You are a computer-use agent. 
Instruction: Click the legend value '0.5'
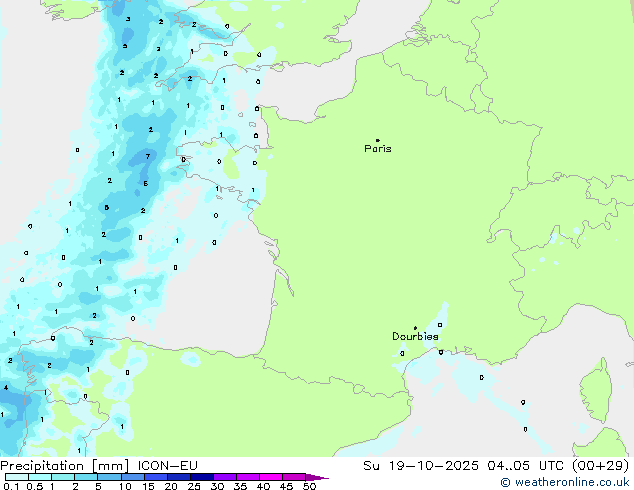(x=35, y=486)
